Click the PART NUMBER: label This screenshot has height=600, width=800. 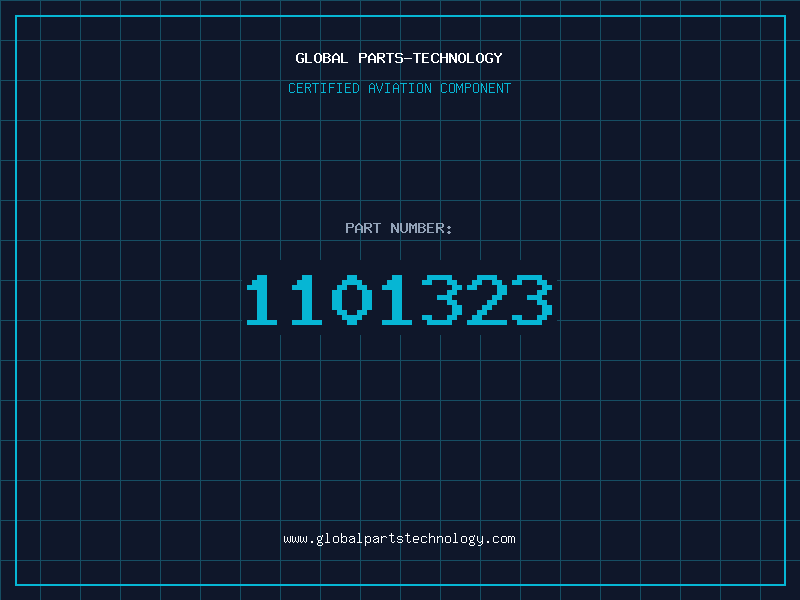[399, 228]
